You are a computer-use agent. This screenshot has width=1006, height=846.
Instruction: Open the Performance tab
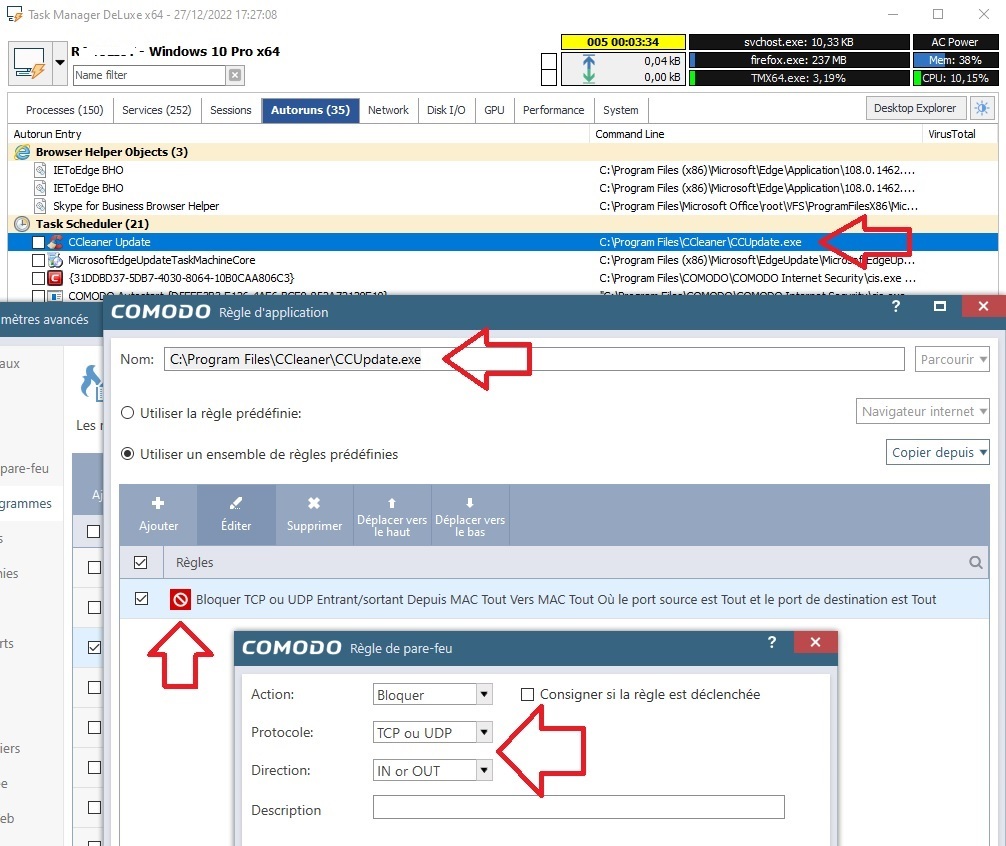(x=553, y=110)
